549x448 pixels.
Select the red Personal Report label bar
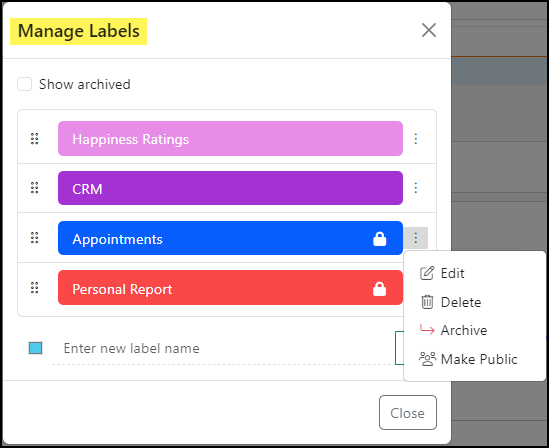(x=230, y=288)
